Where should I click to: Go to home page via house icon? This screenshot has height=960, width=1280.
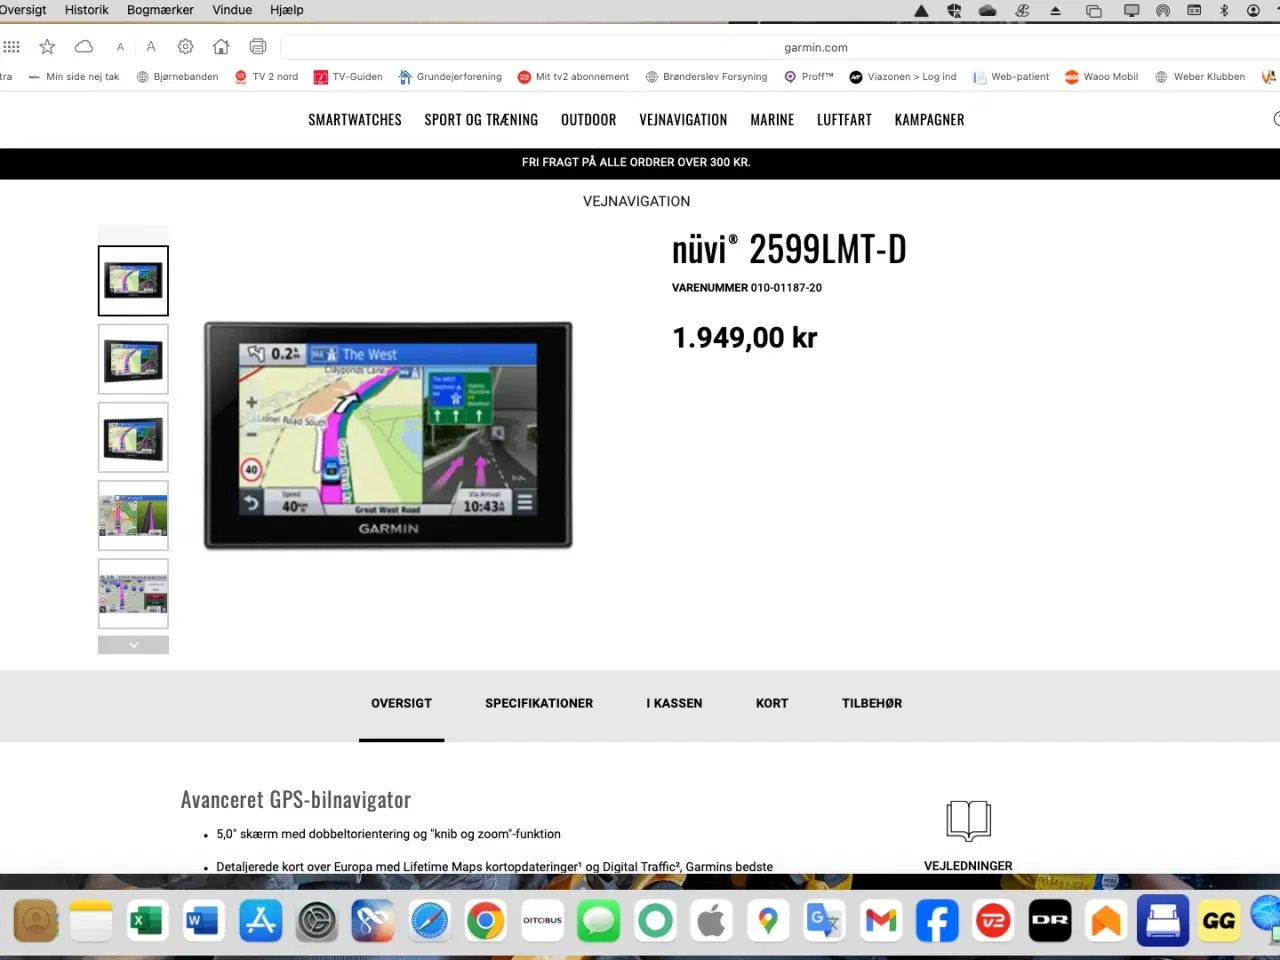(x=221, y=47)
